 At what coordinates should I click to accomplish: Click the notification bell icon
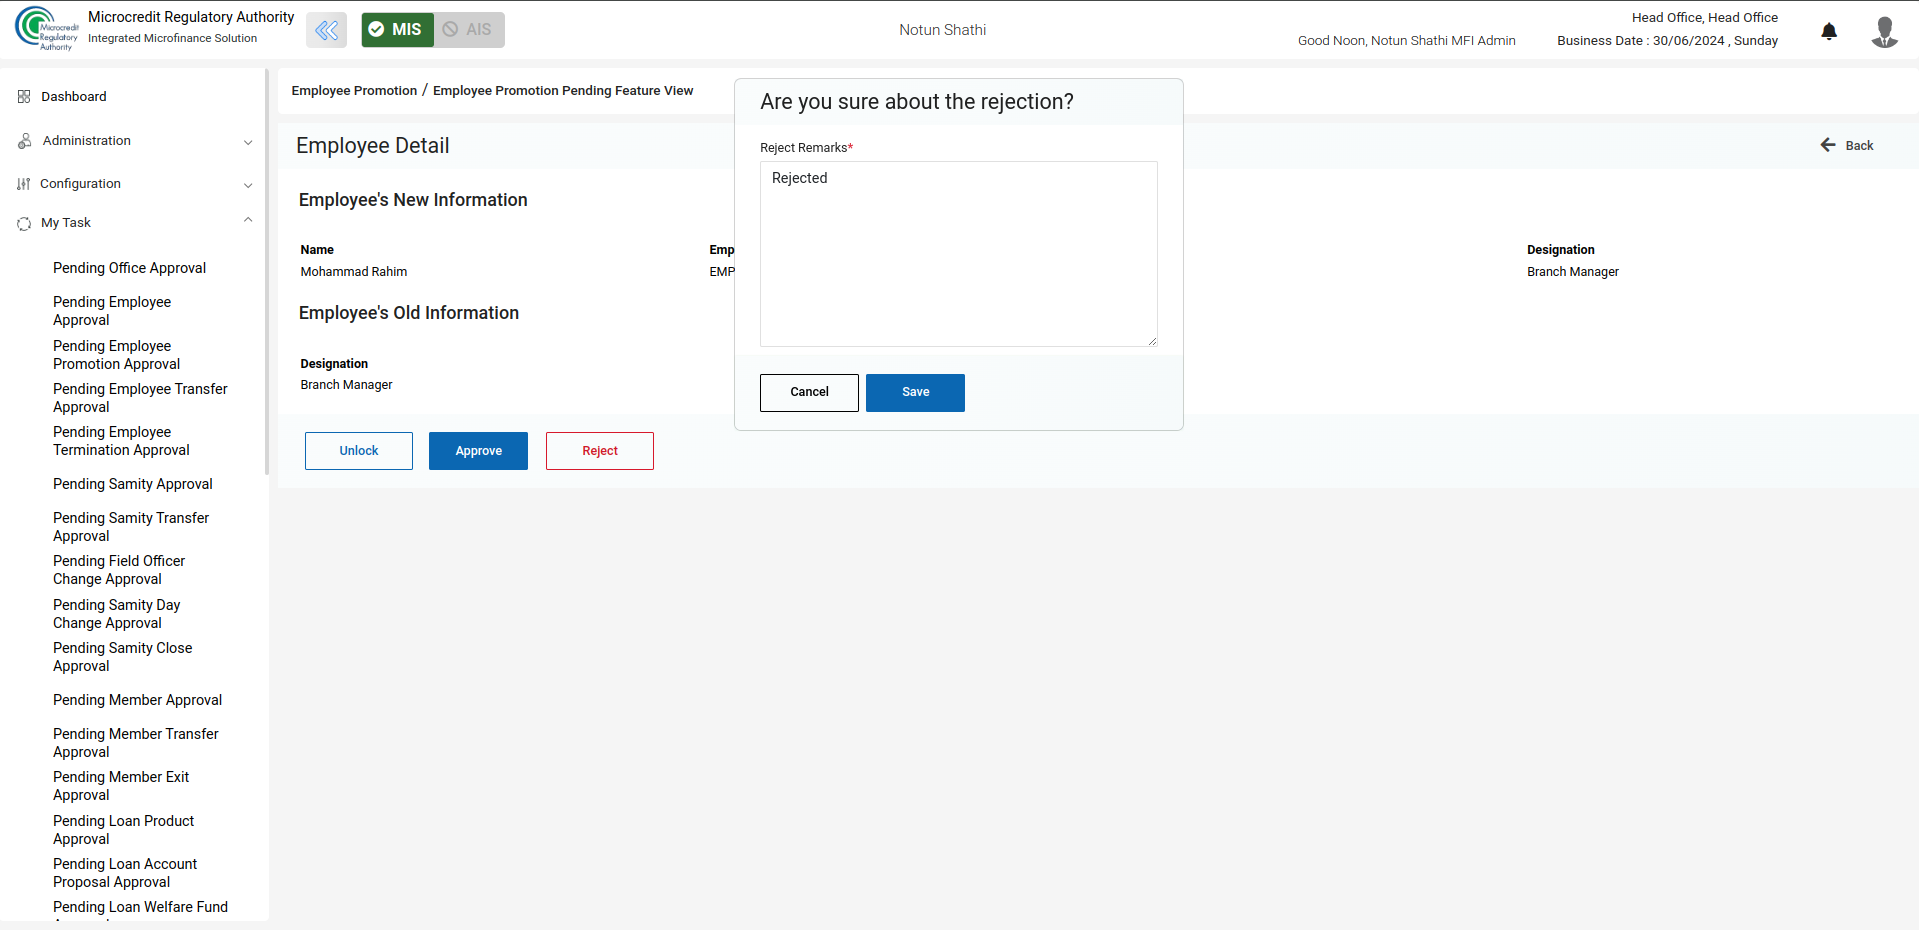pyautogui.click(x=1828, y=31)
